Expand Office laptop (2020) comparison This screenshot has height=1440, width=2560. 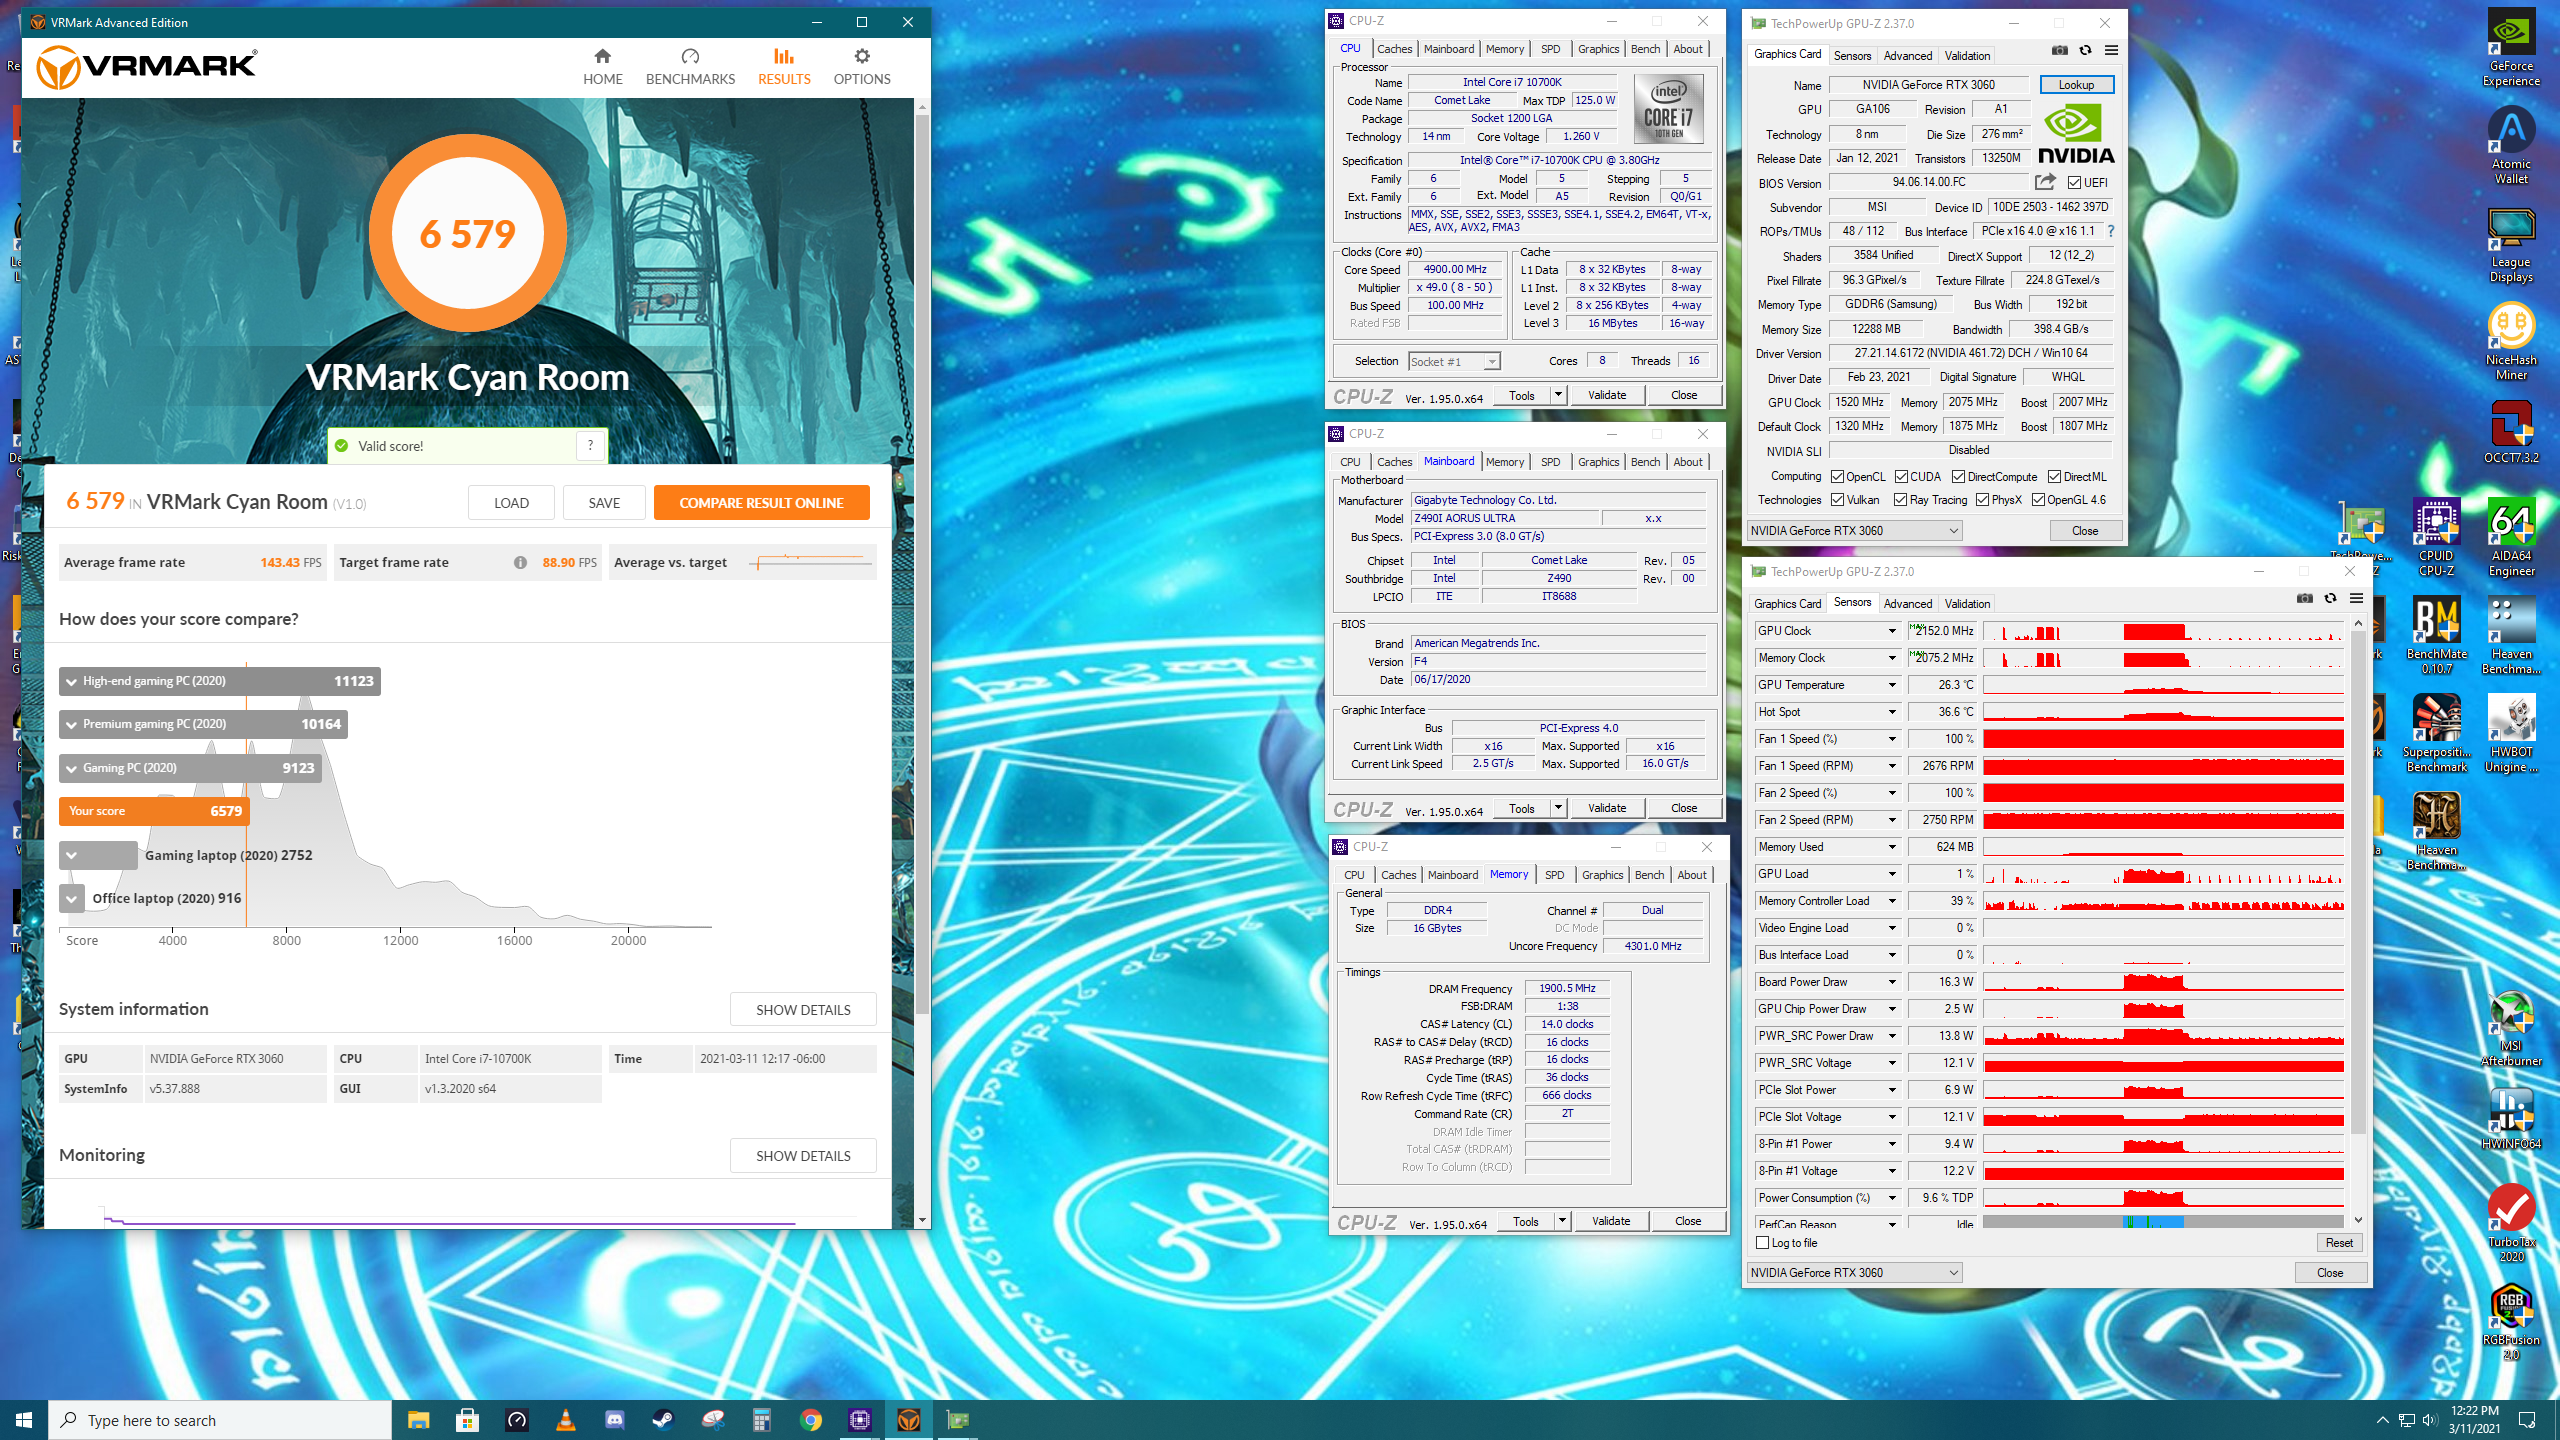[x=71, y=899]
